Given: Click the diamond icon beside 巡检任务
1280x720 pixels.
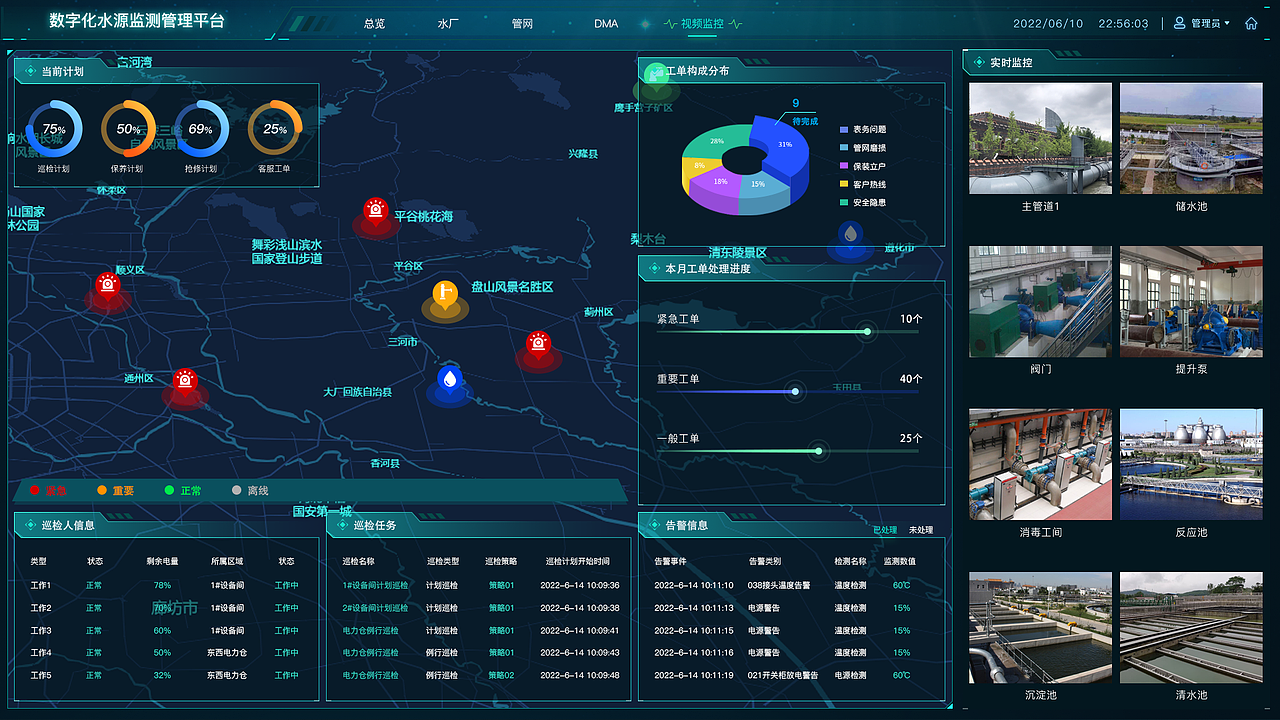Looking at the screenshot, I should pos(342,525).
